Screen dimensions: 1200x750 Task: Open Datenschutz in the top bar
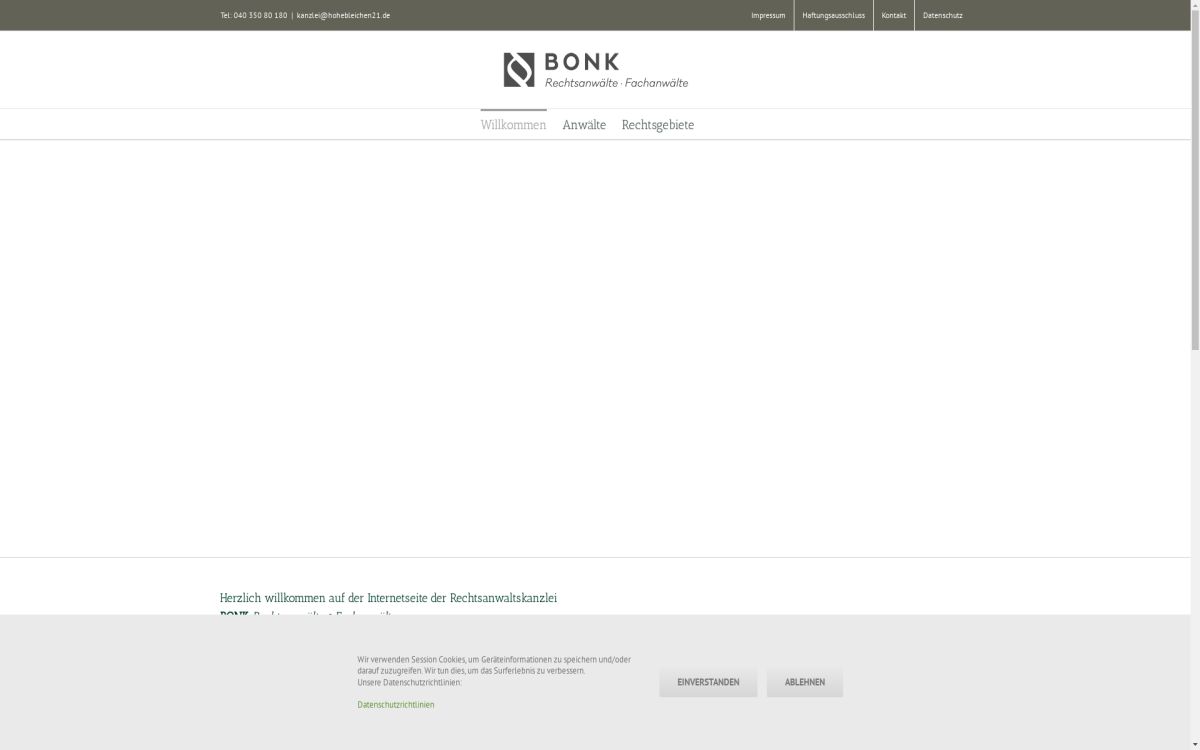click(x=942, y=15)
